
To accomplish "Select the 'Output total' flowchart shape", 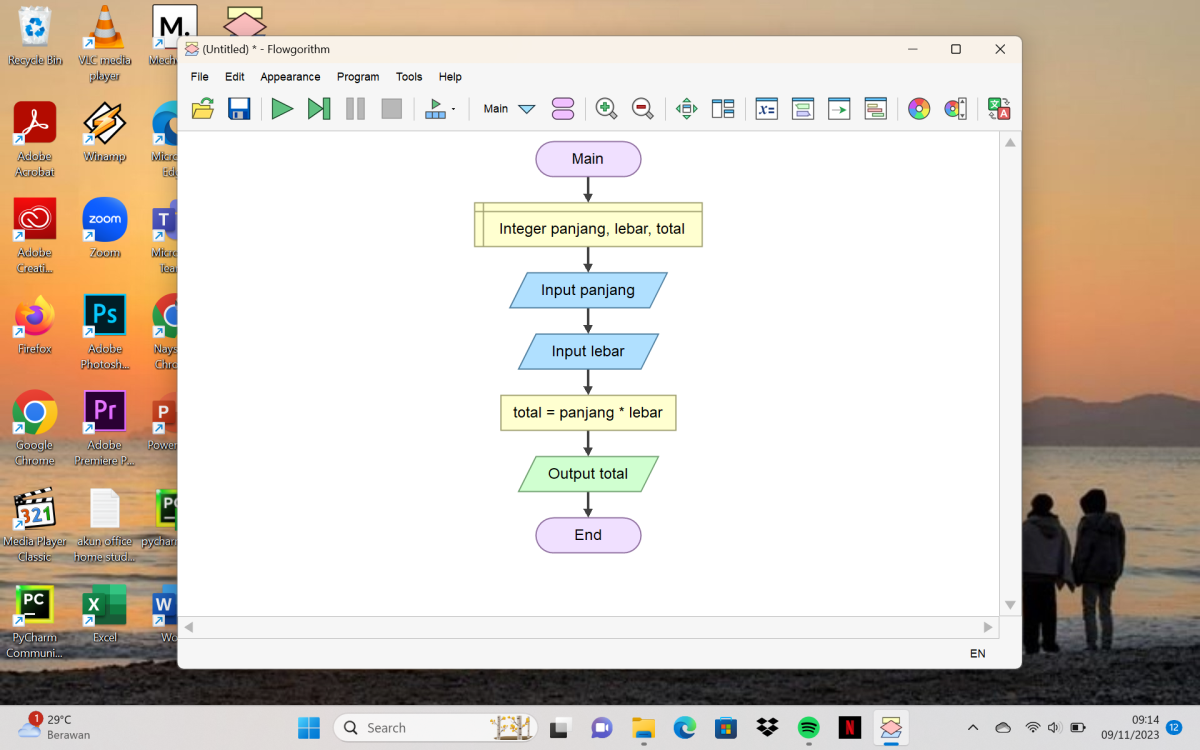I will [x=588, y=474].
